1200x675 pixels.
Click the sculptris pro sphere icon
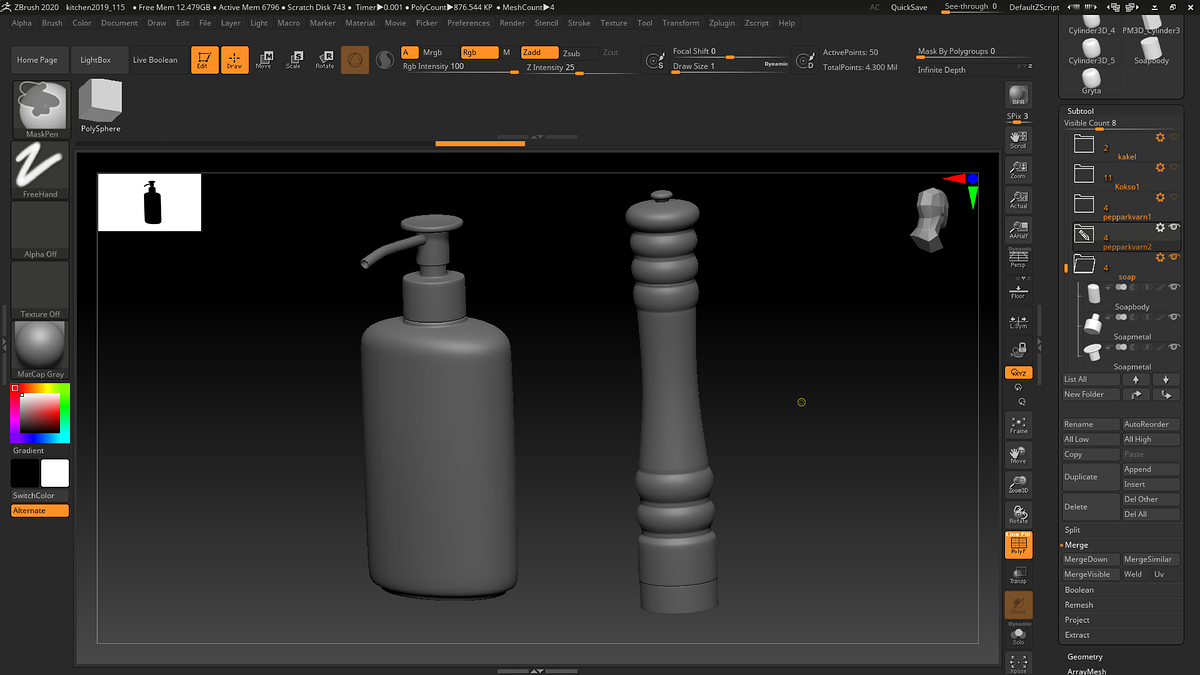384,61
